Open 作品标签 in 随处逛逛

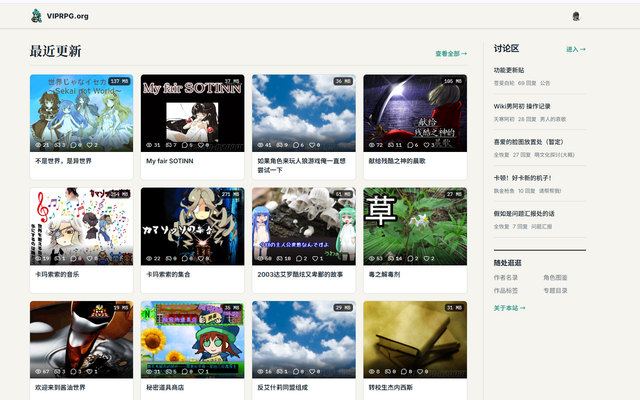coord(506,291)
